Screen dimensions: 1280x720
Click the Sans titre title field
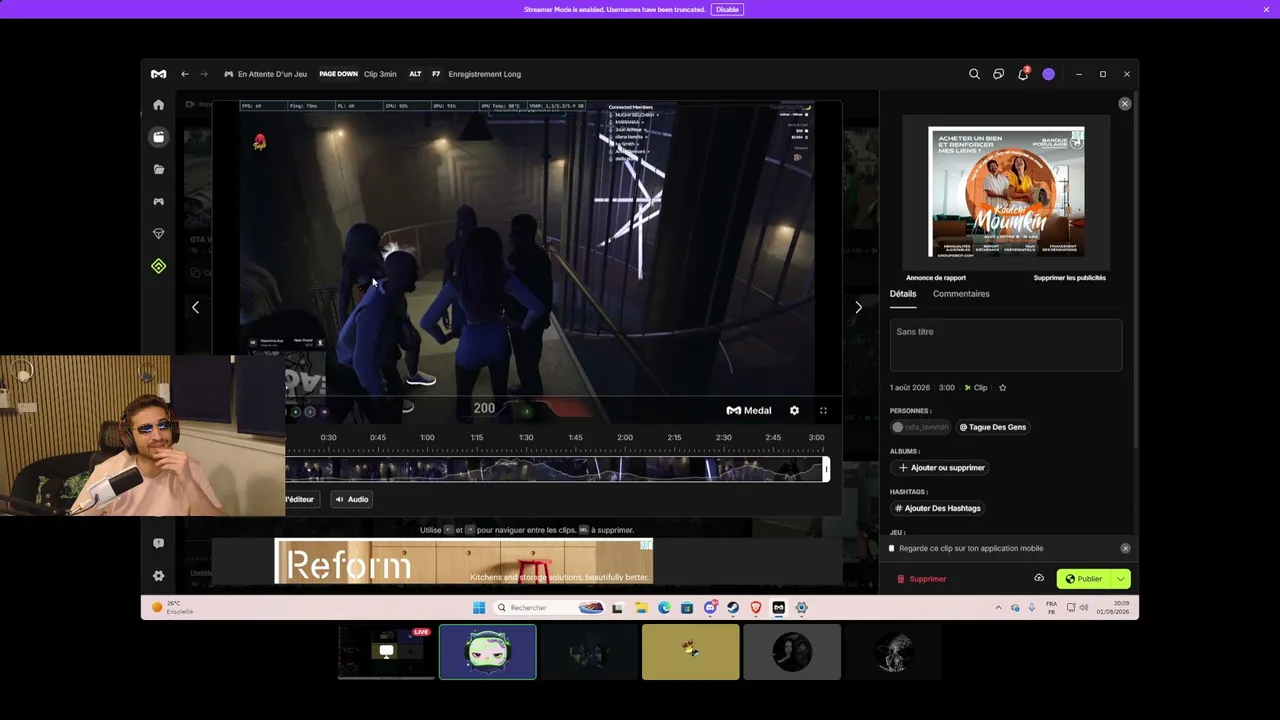point(1006,345)
